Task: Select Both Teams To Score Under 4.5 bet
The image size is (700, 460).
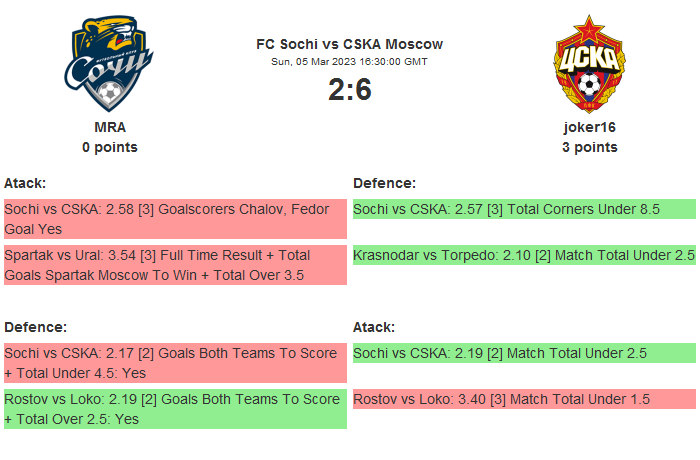Action: click(175, 363)
